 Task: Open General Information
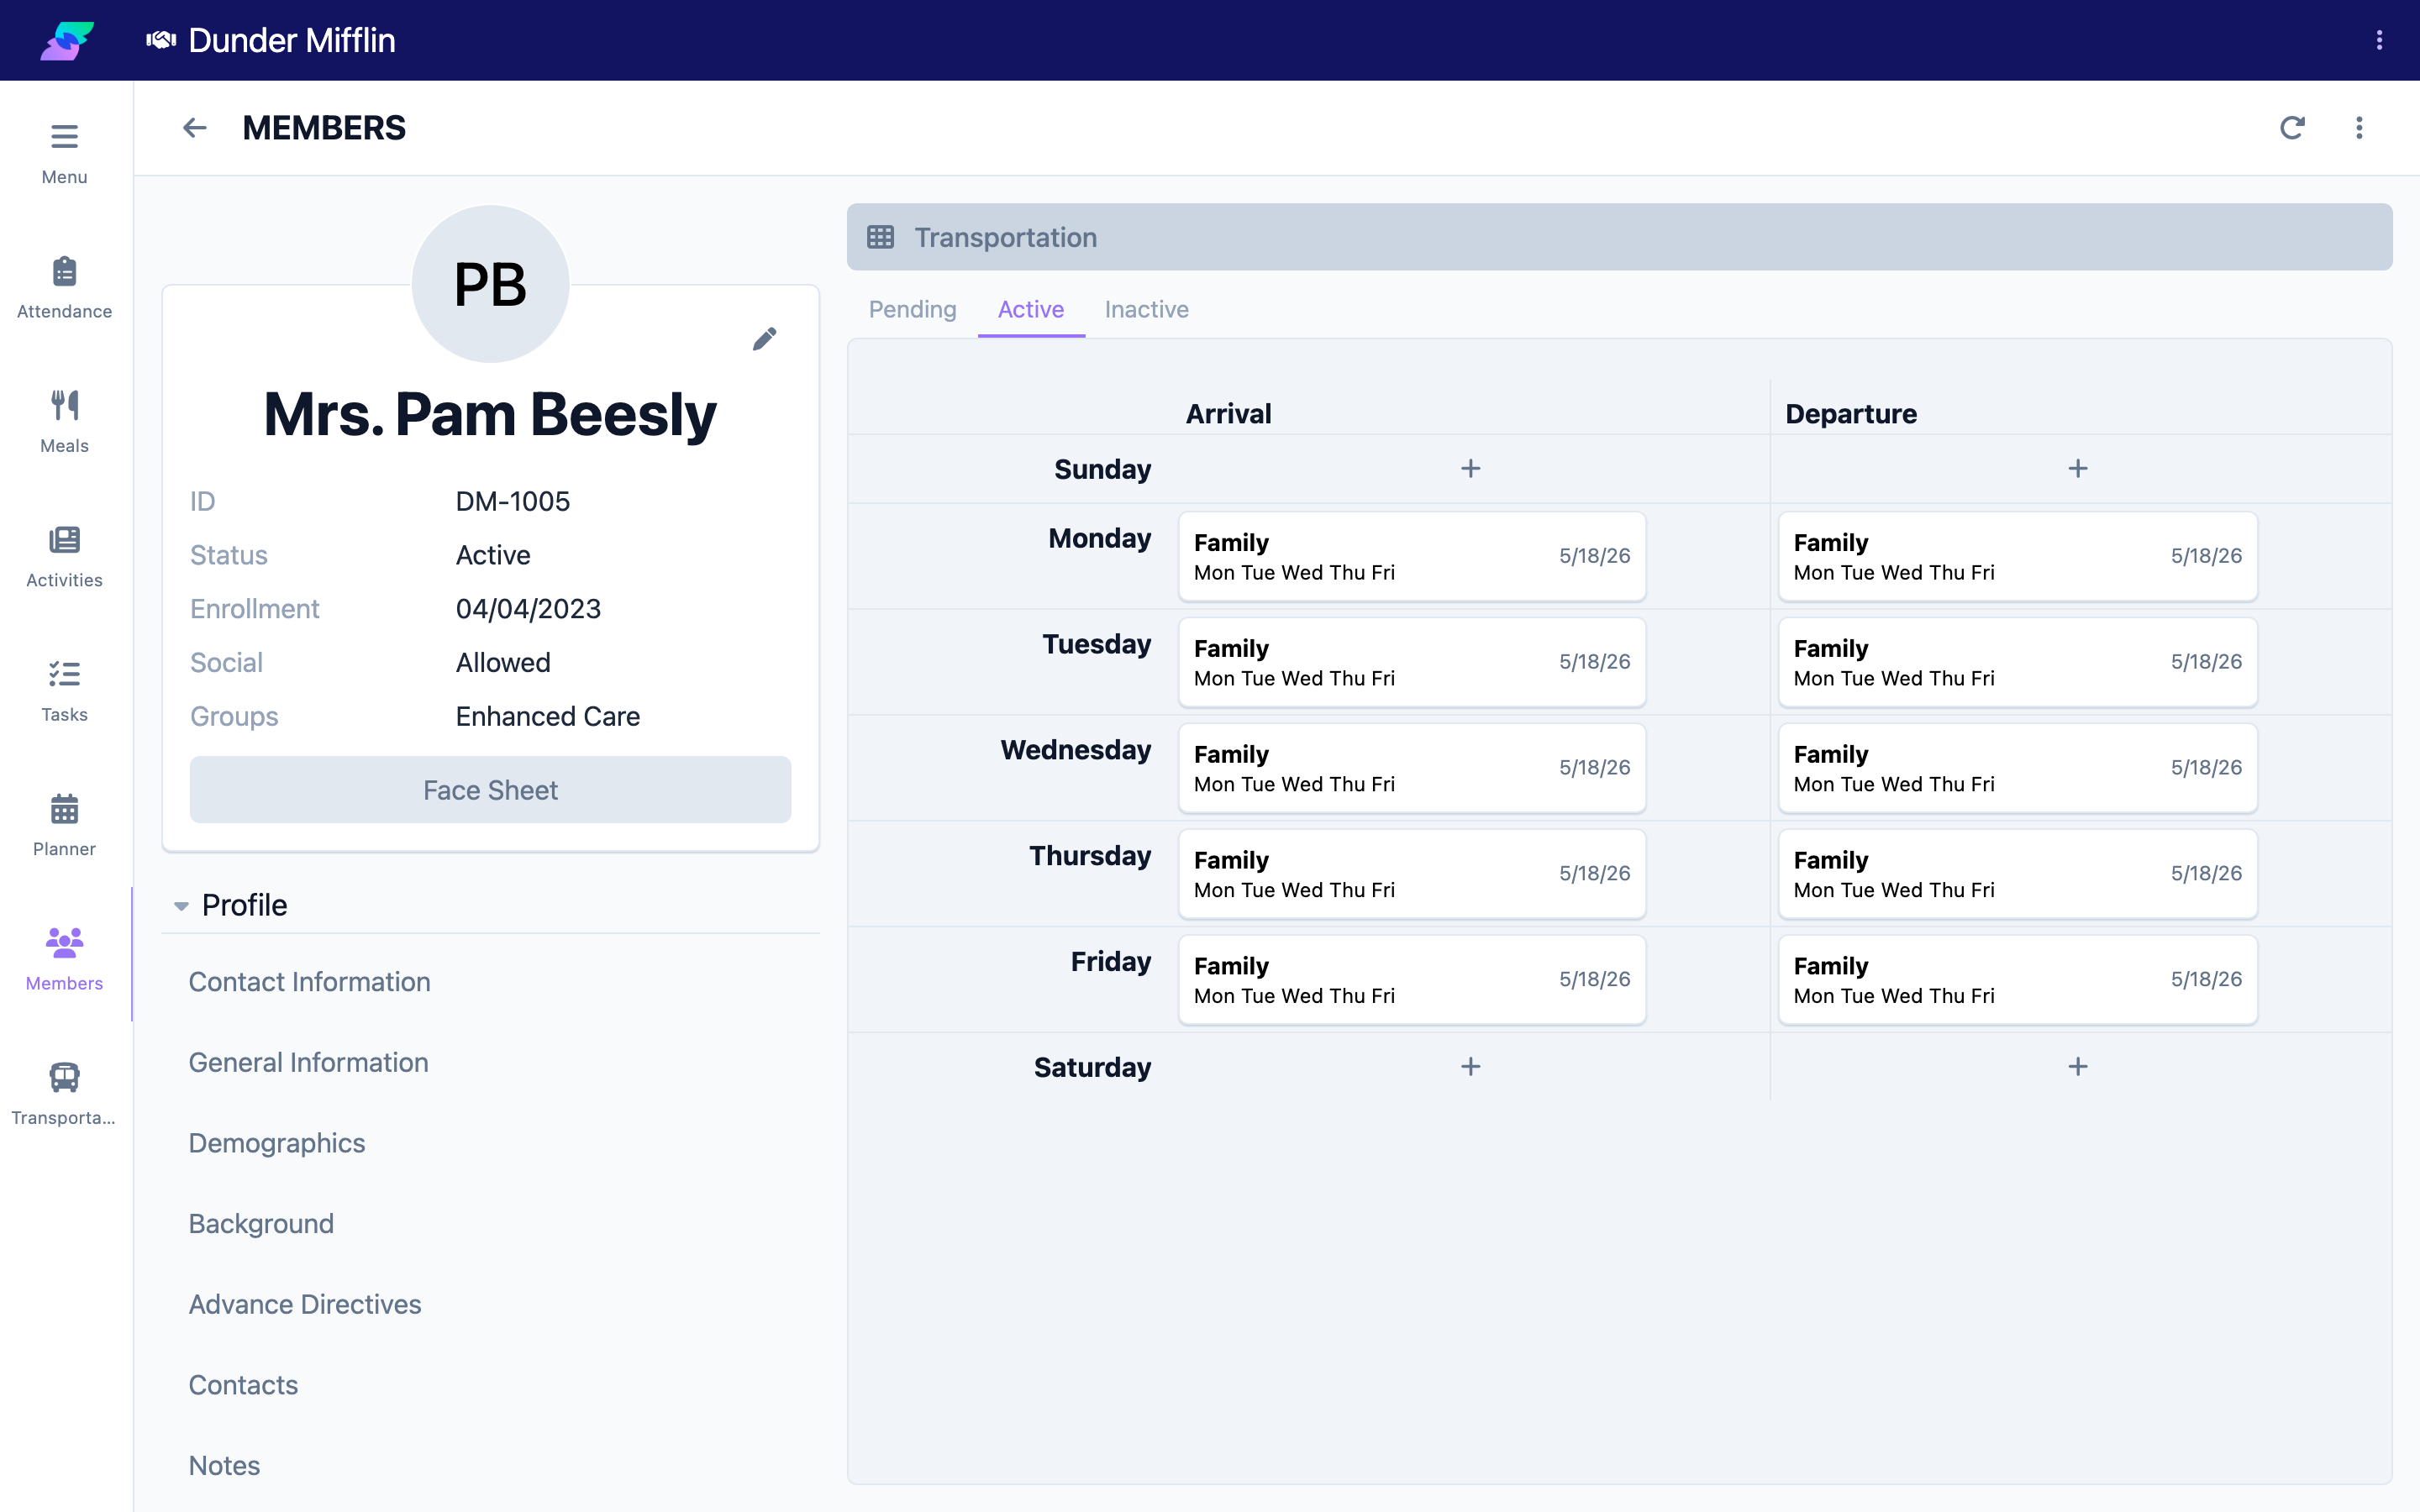tap(308, 1062)
